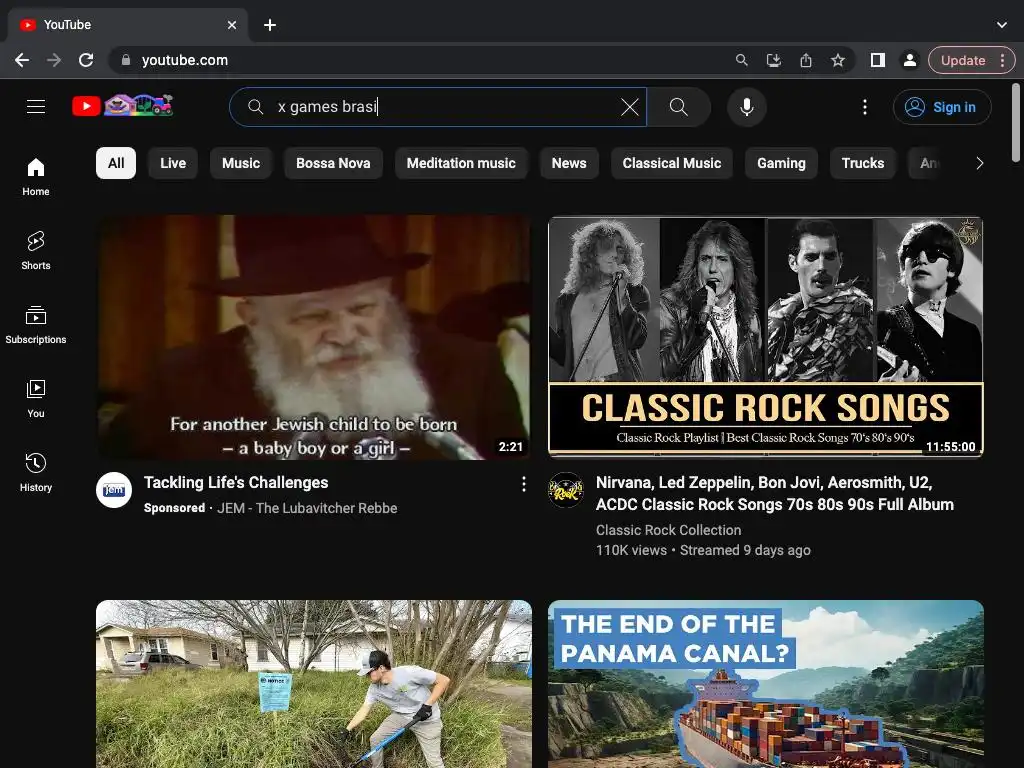Go back in browser history
The width and height of the screenshot is (1024, 768).
(x=22, y=60)
